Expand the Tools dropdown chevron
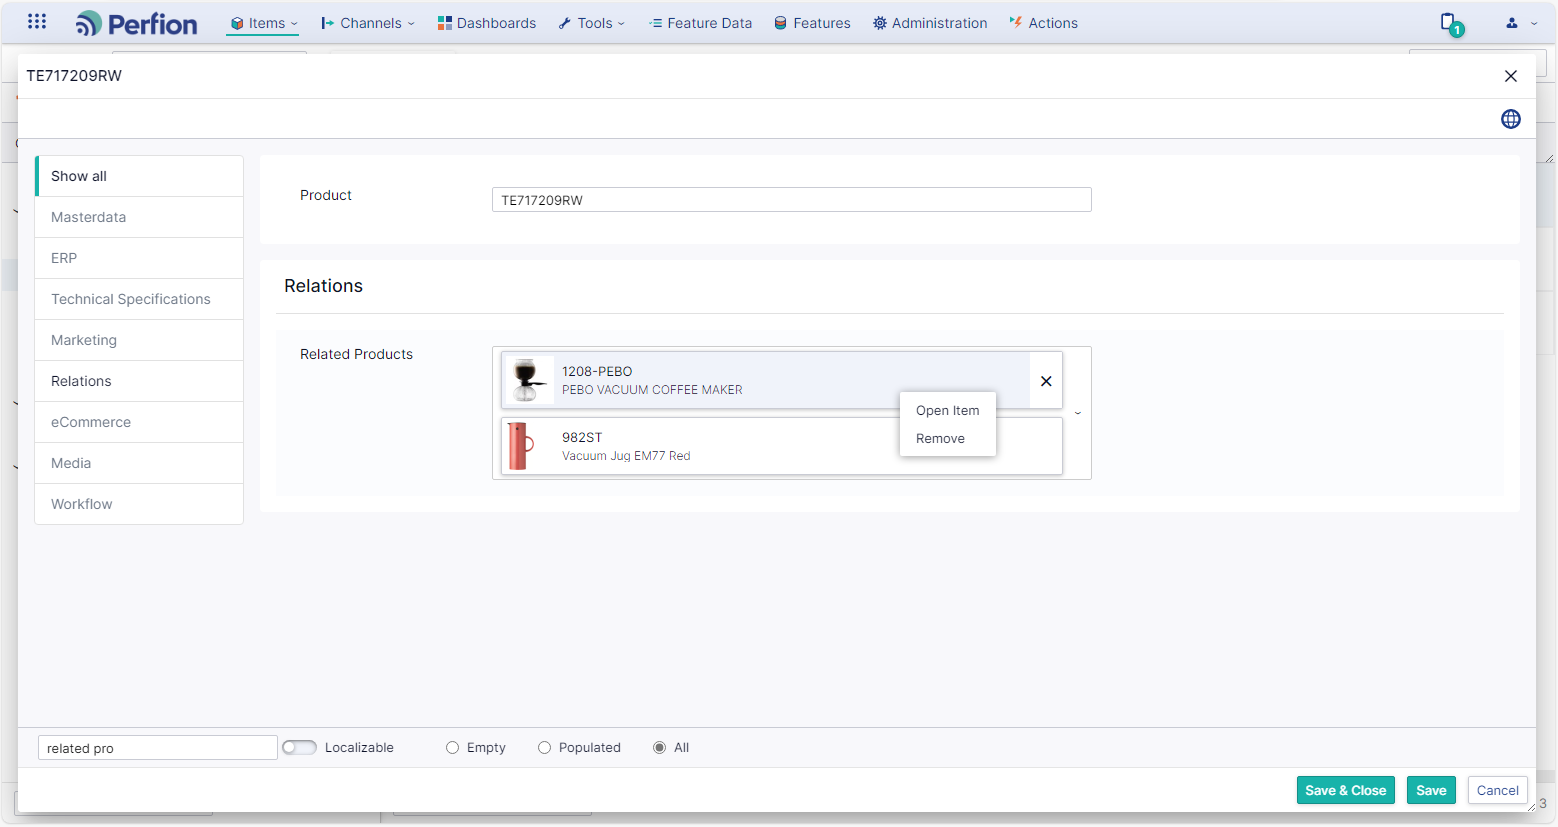The height and width of the screenshot is (827, 1558). [621, 24]
